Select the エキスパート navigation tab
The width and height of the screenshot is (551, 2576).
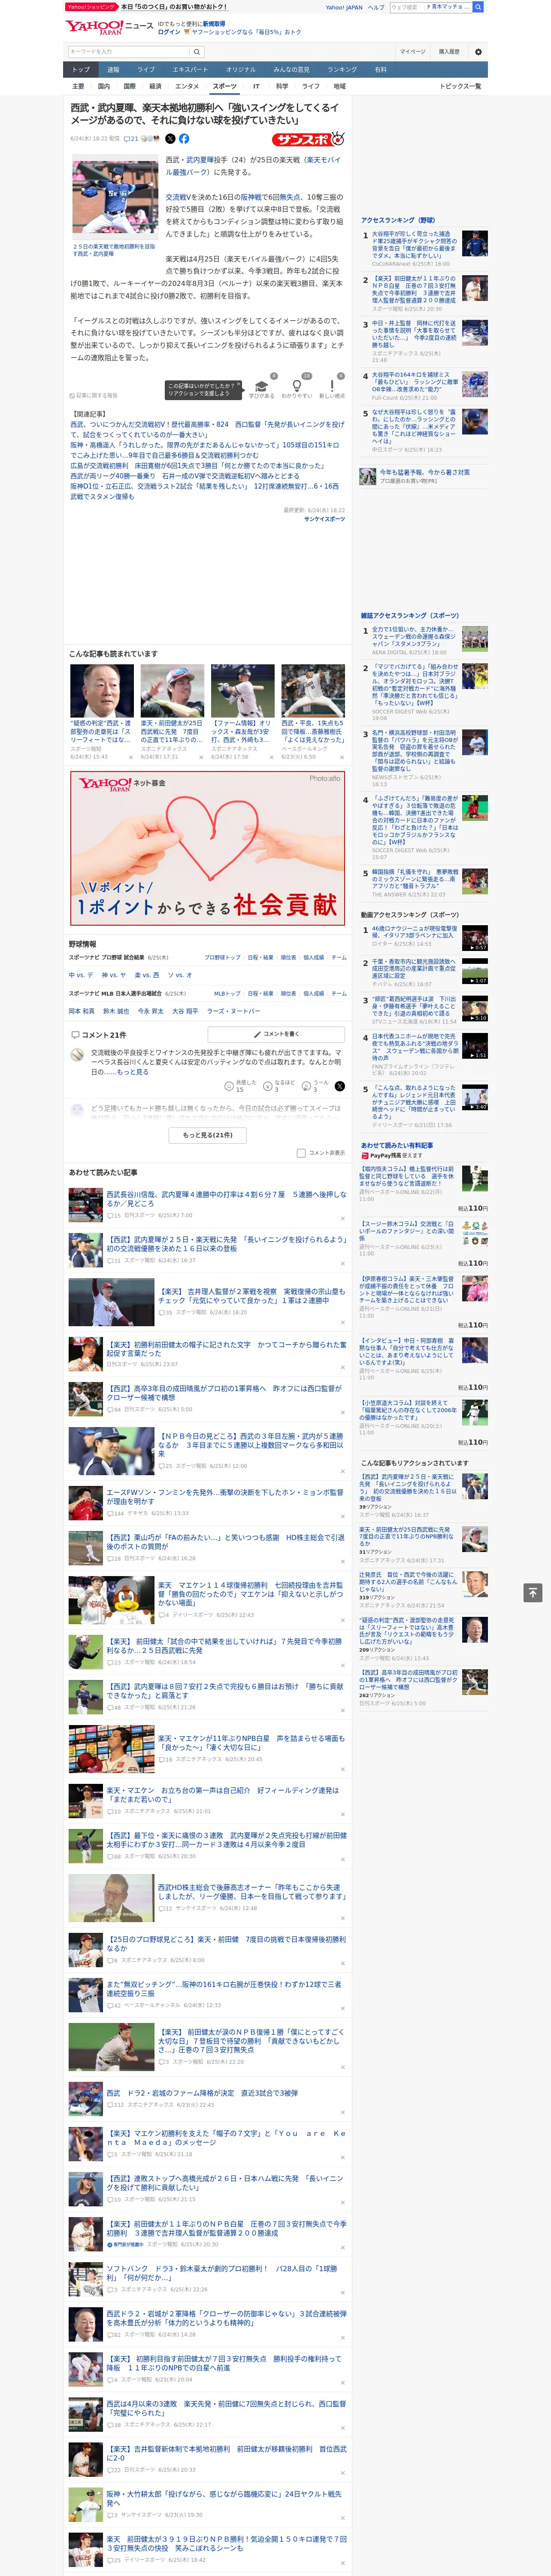coord(190,69)
